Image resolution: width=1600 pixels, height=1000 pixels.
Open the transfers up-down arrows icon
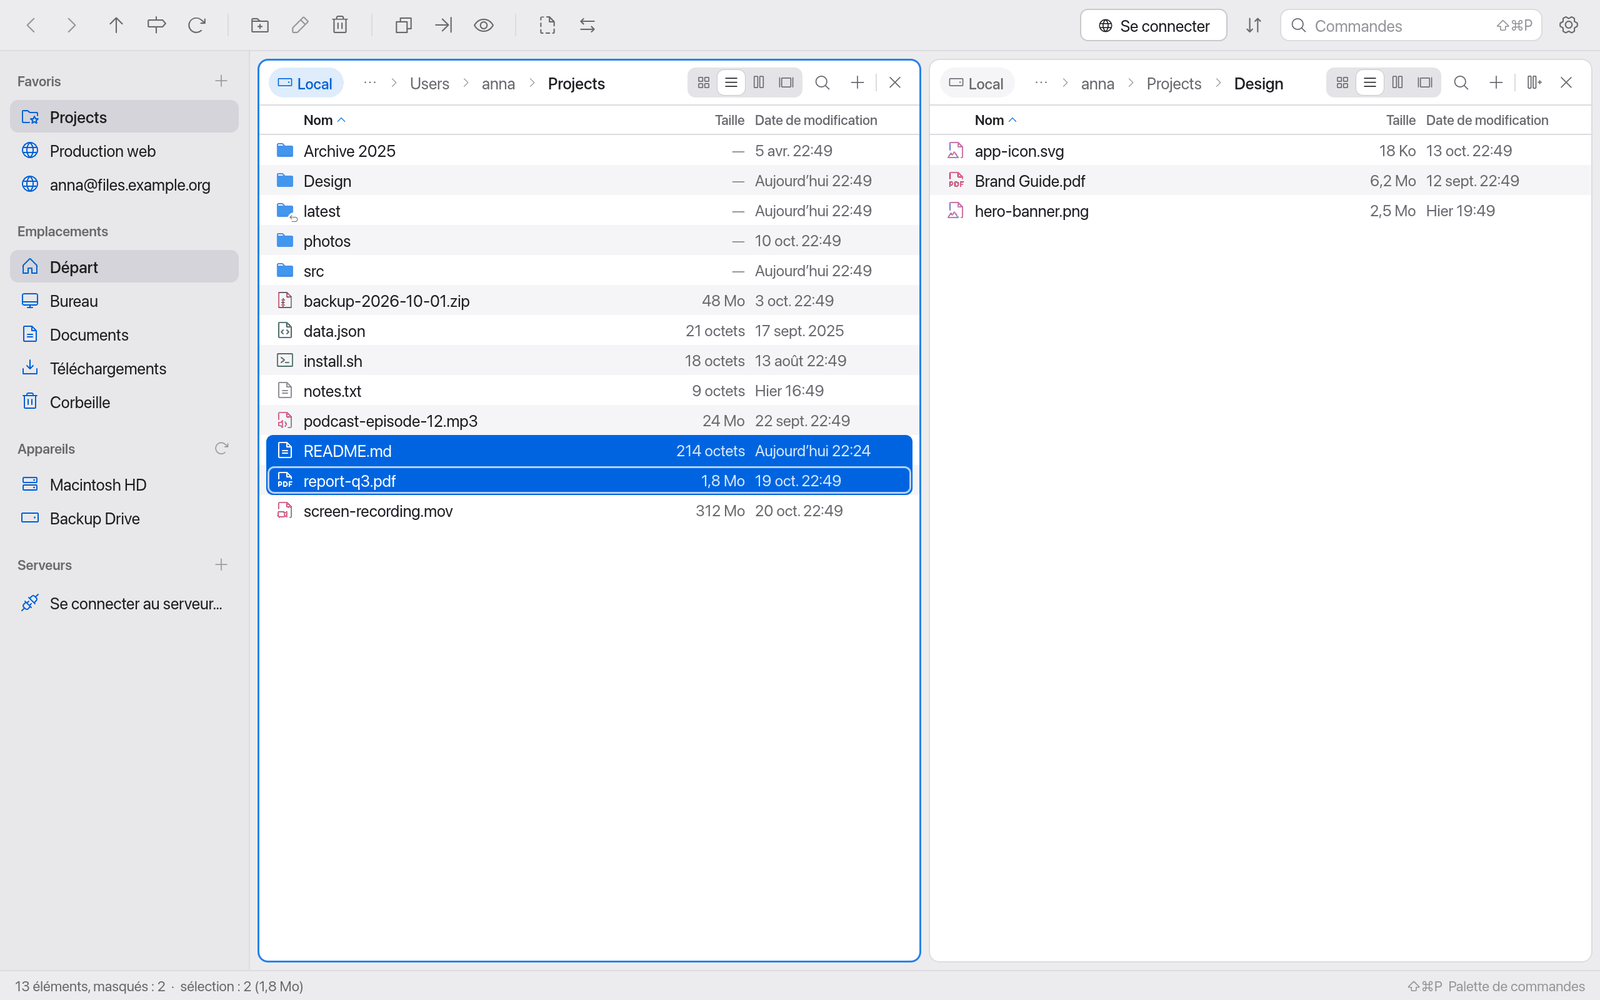click(x=1254, y=25)
